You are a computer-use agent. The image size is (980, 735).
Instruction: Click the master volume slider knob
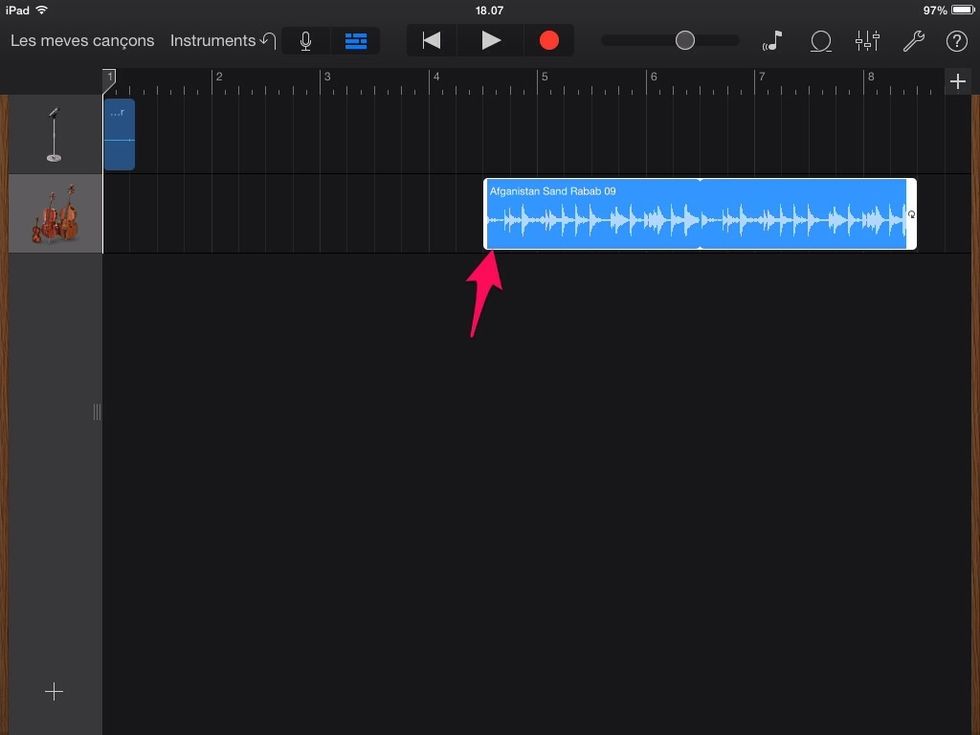(685, 41)
